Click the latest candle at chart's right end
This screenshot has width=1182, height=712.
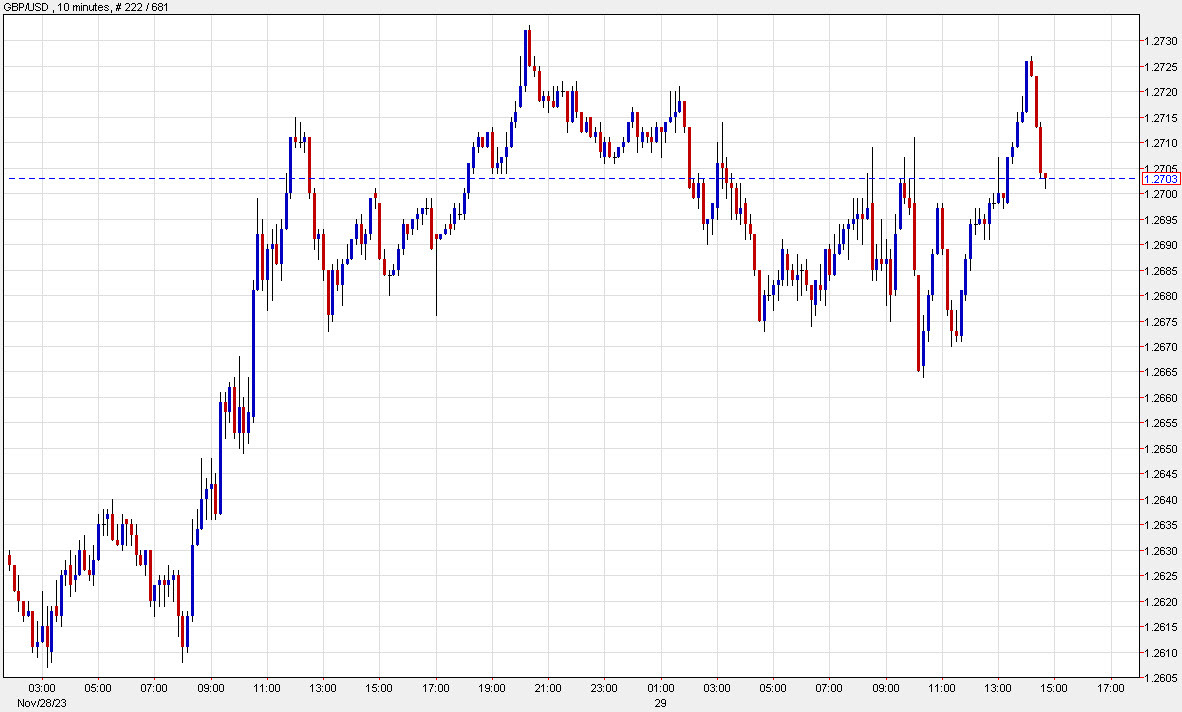1045,178
